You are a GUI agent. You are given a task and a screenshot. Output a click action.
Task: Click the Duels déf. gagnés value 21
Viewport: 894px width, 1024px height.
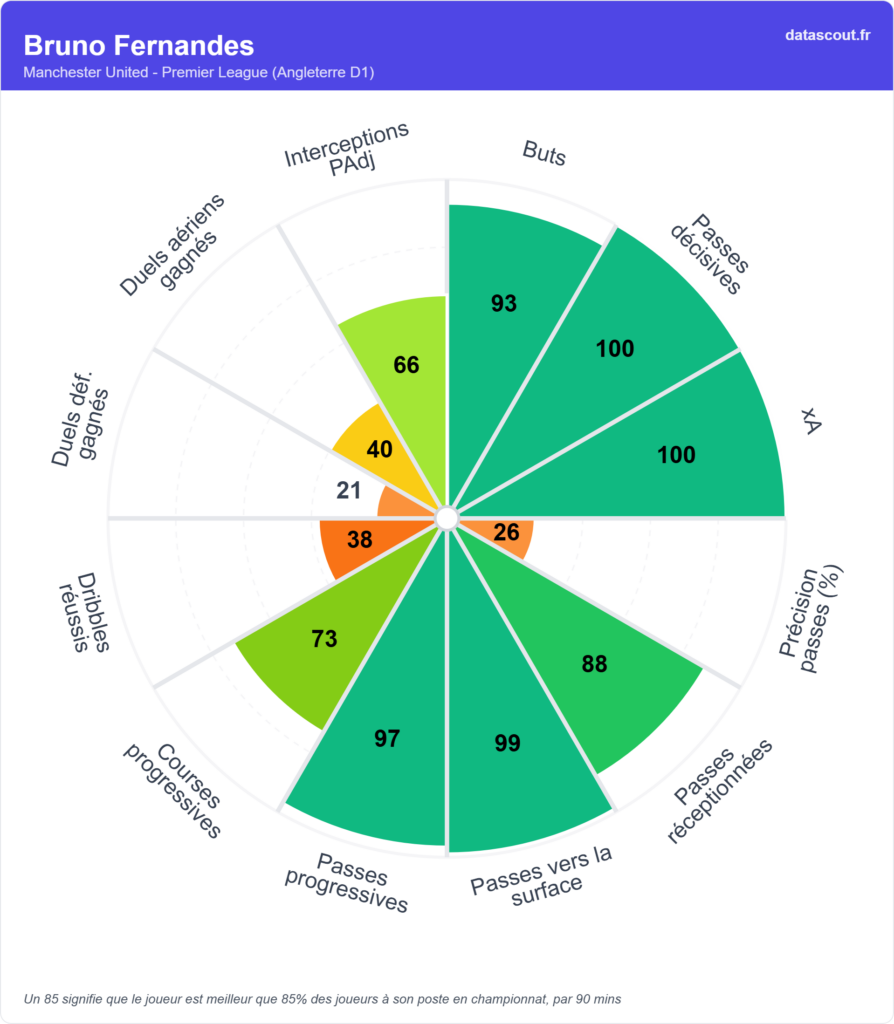[348, 489]
